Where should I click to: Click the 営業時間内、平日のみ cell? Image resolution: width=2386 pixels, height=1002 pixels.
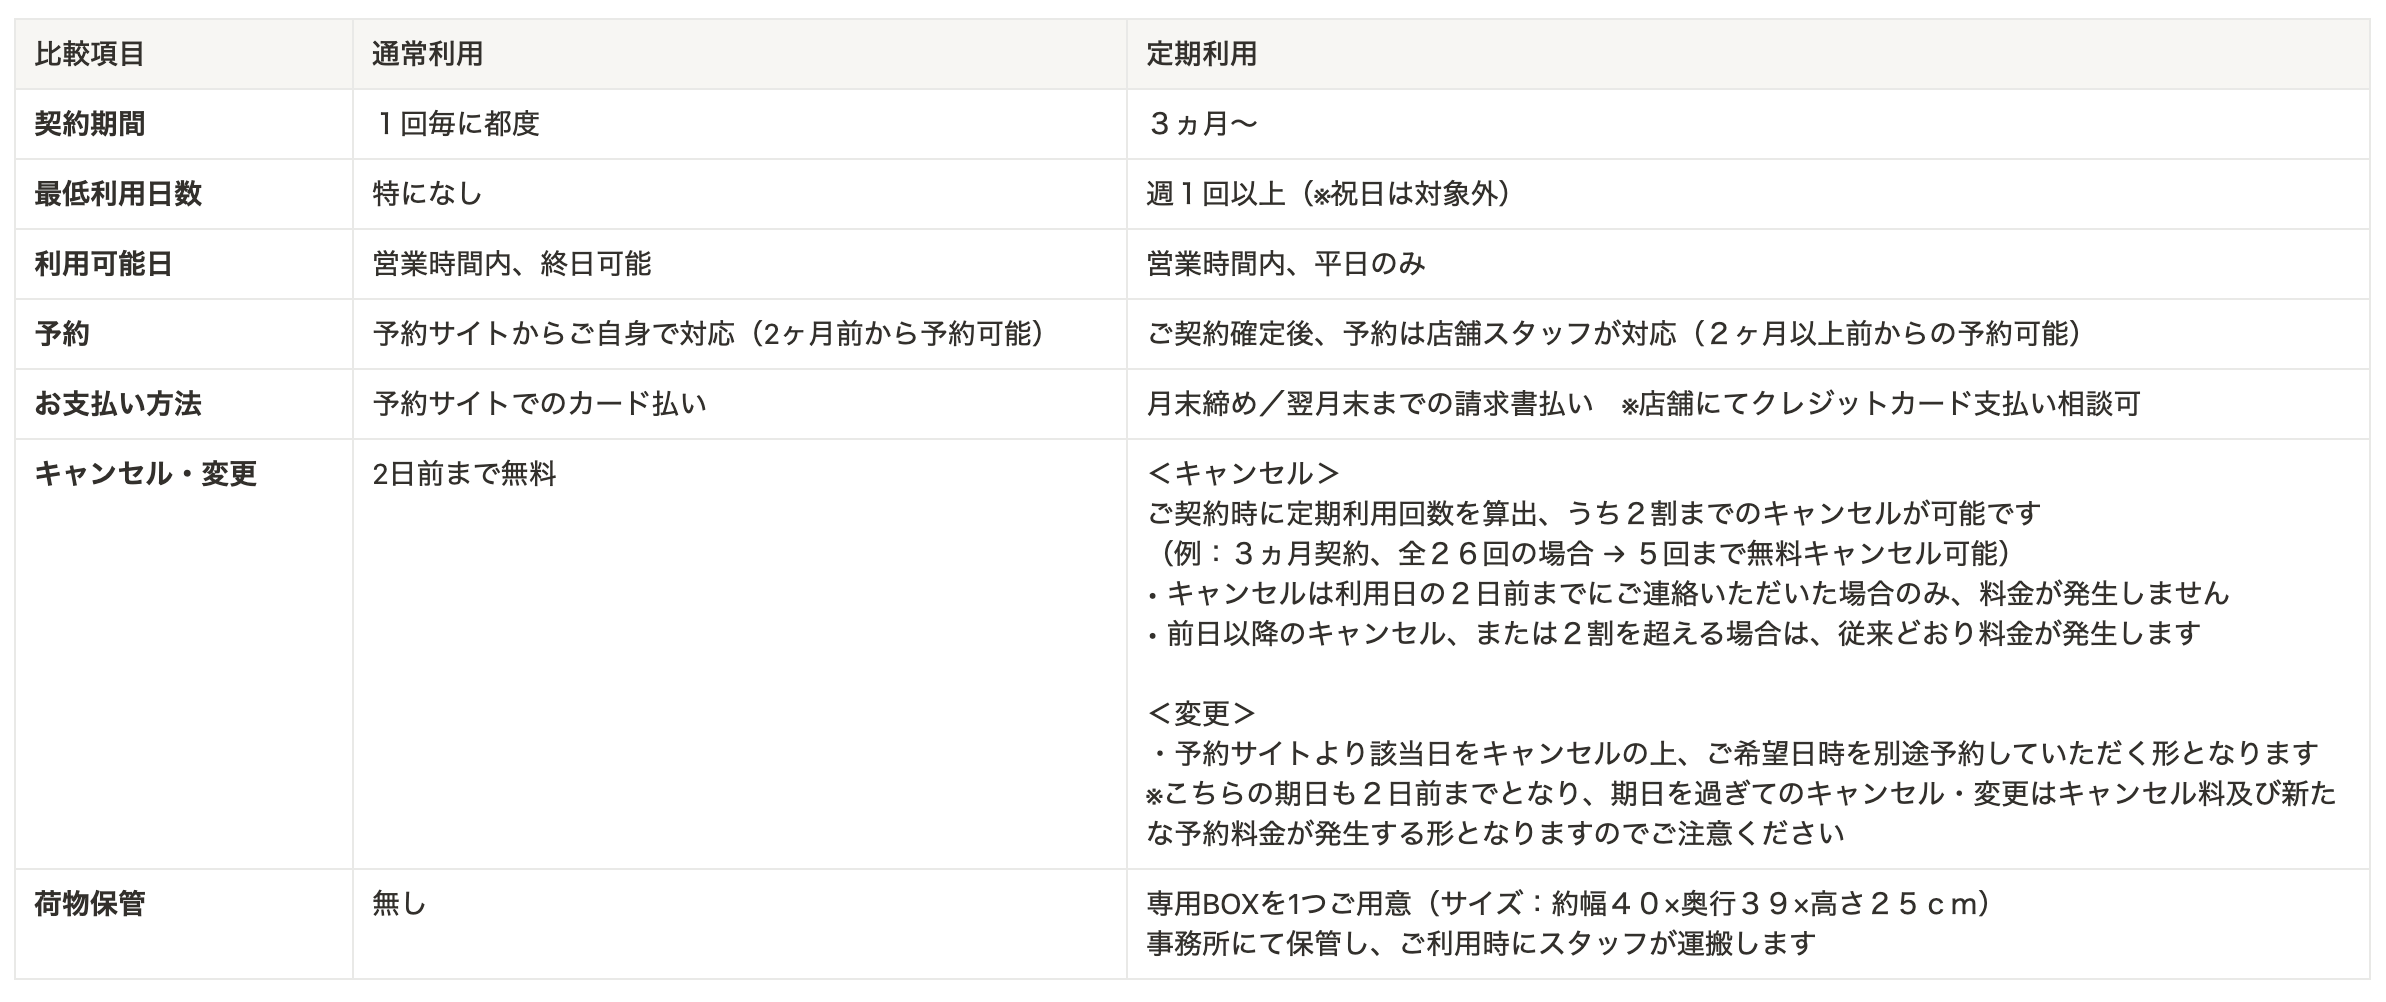pyautogui.click(x=1285, y=264)
